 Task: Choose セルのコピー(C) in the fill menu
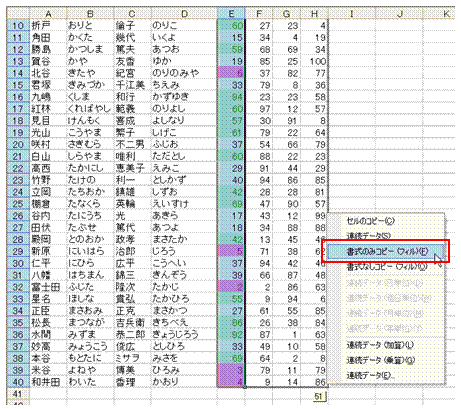click(370, 221)
